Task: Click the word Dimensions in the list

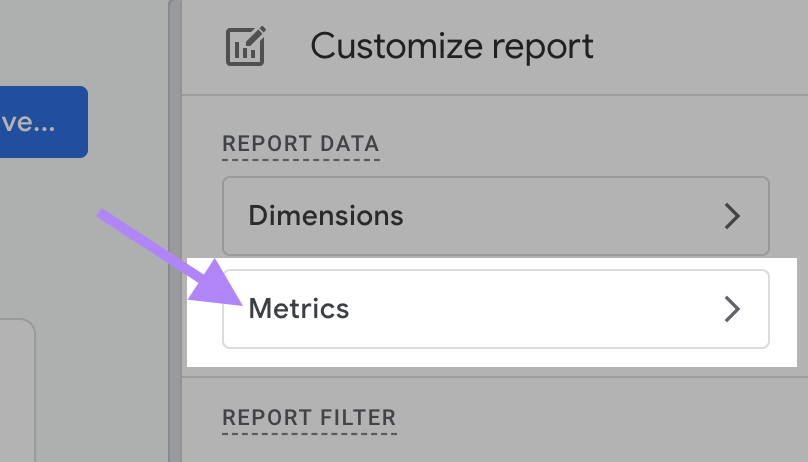Action: pos(326,216)
